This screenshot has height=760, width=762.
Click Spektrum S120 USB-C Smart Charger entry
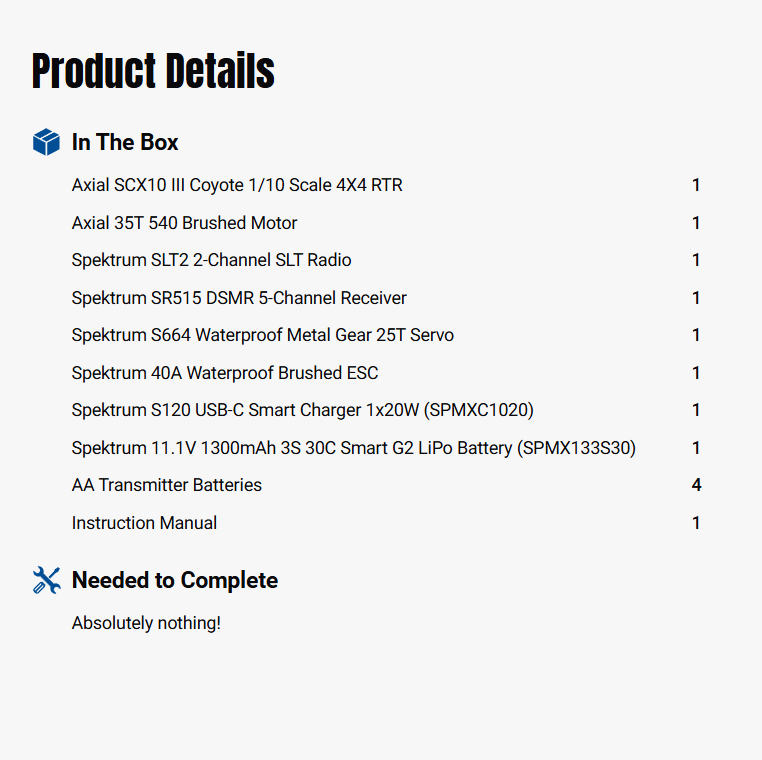[x=302, y=410]
